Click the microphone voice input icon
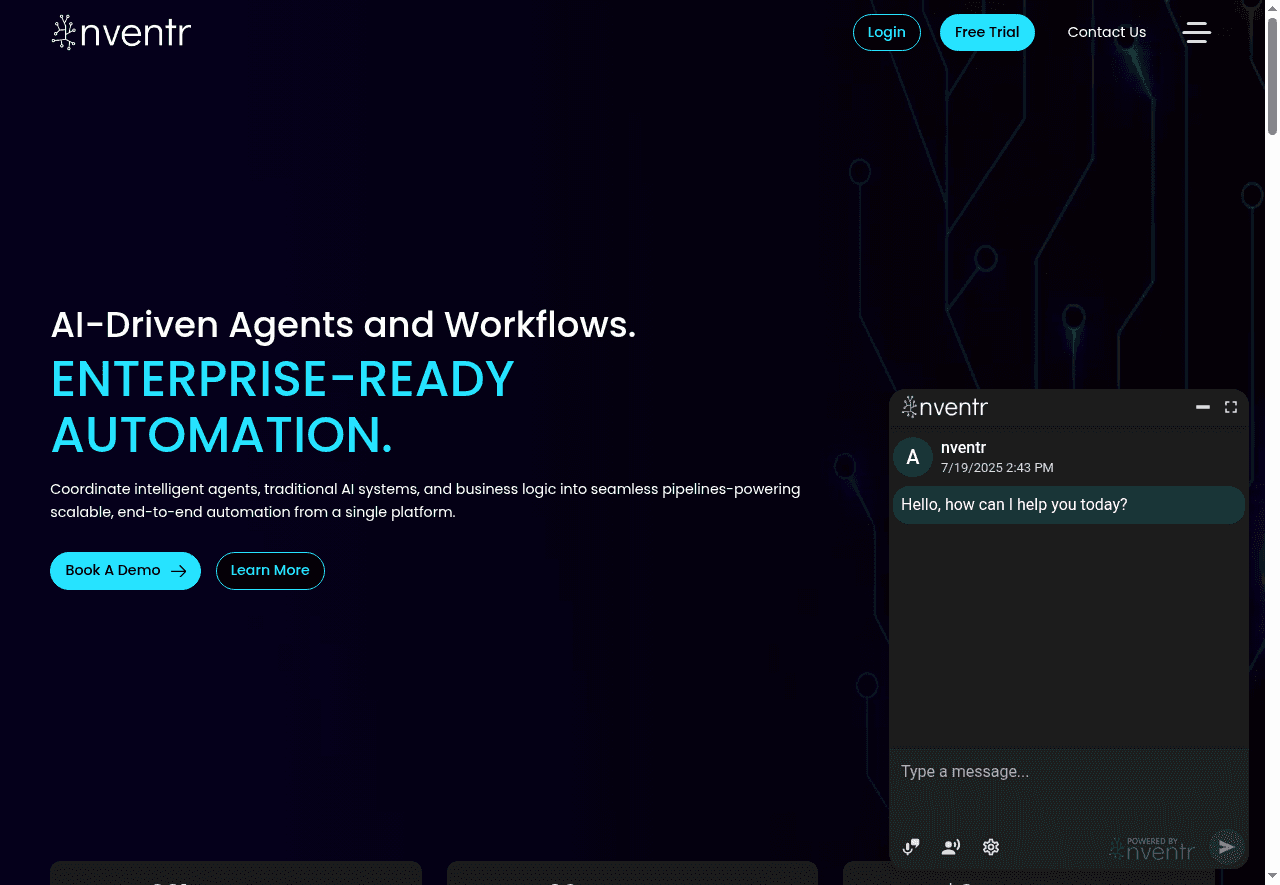The height and width of the screenshot is (885, 1280). click(x=911, y=847)
